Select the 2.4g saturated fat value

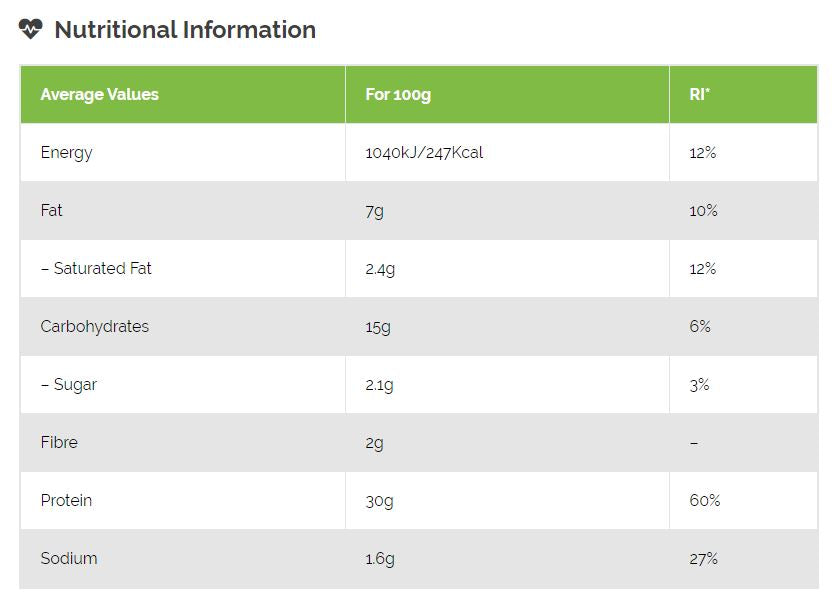tap(379, 269)
